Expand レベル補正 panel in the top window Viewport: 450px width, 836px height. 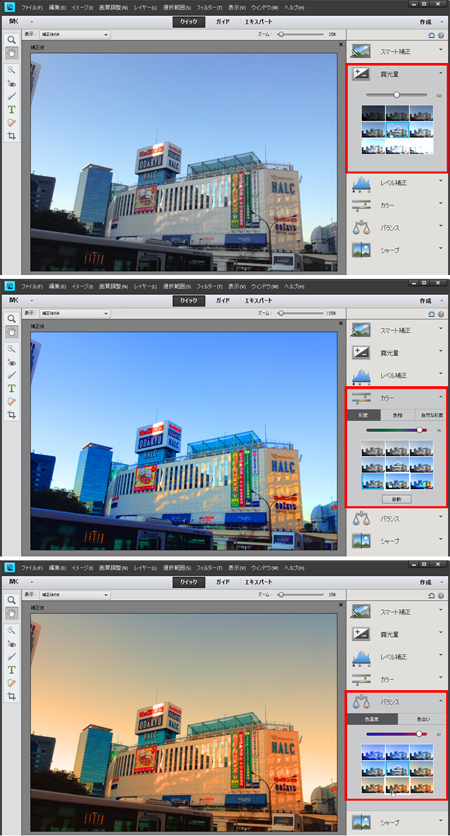(x=441, y=180)
